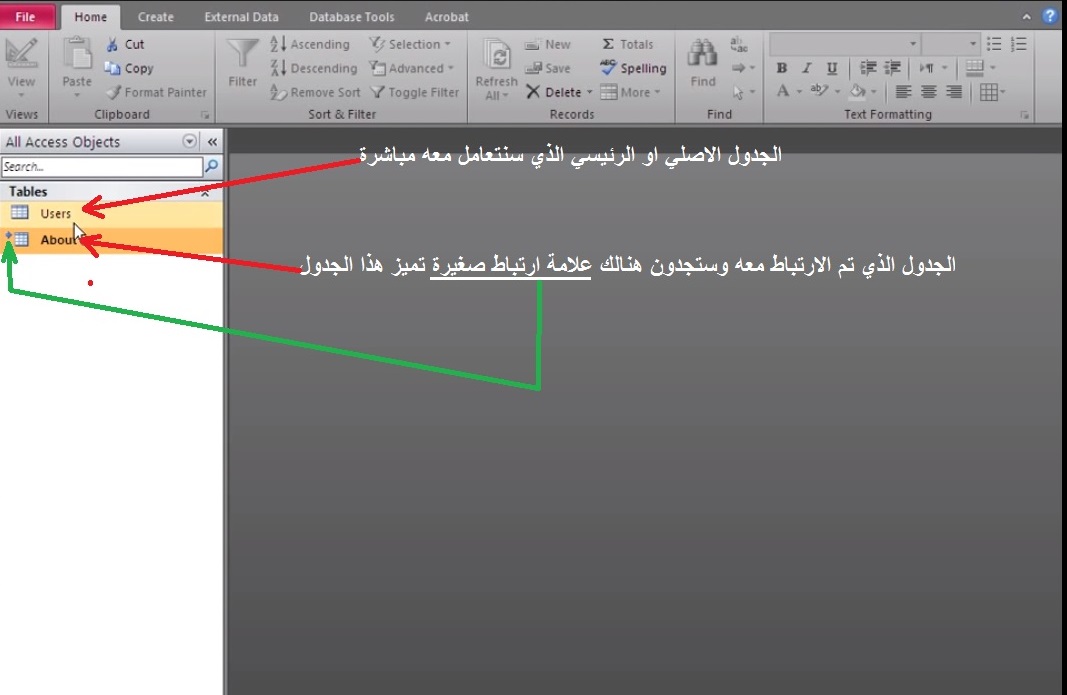1067x695 pixels.
Task: Select the Format Painter tool
Action: click(x=157, y=92)
